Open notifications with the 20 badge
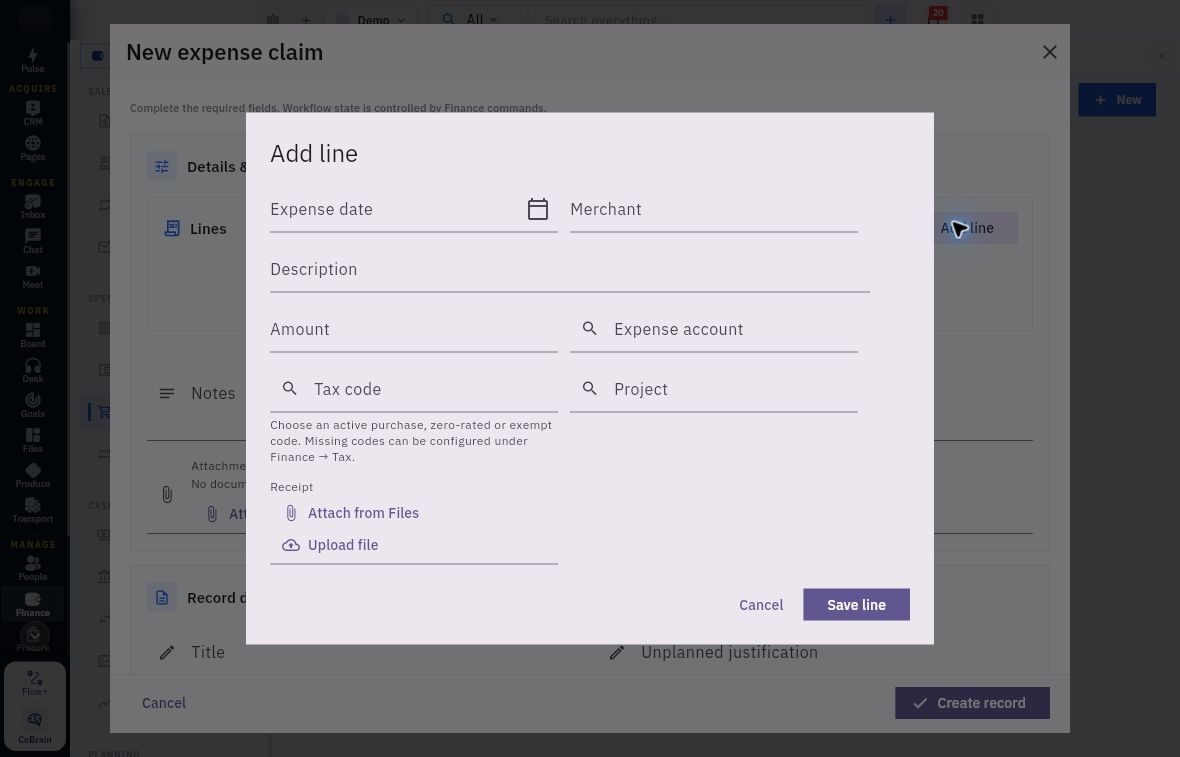This screenshot has width=1180, height=757. coord(935,18)
